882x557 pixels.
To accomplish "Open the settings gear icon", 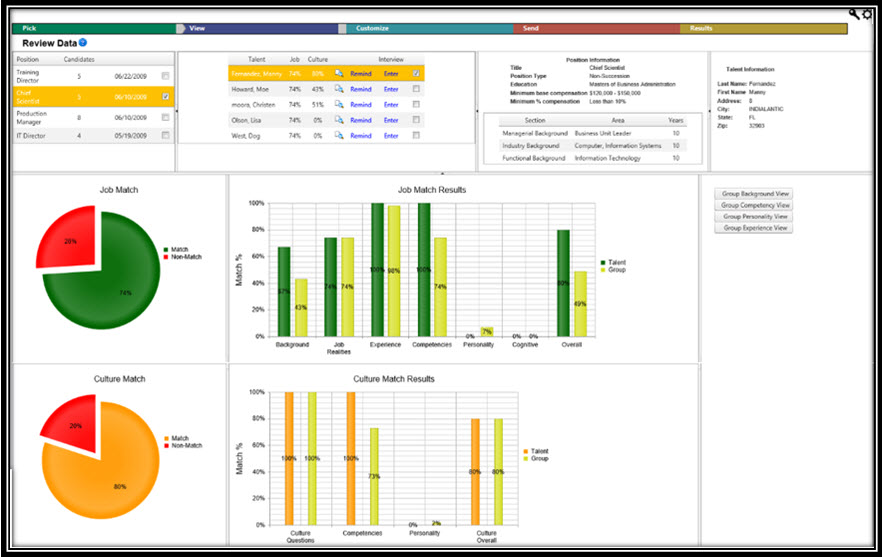I will [x=867, y=14].
